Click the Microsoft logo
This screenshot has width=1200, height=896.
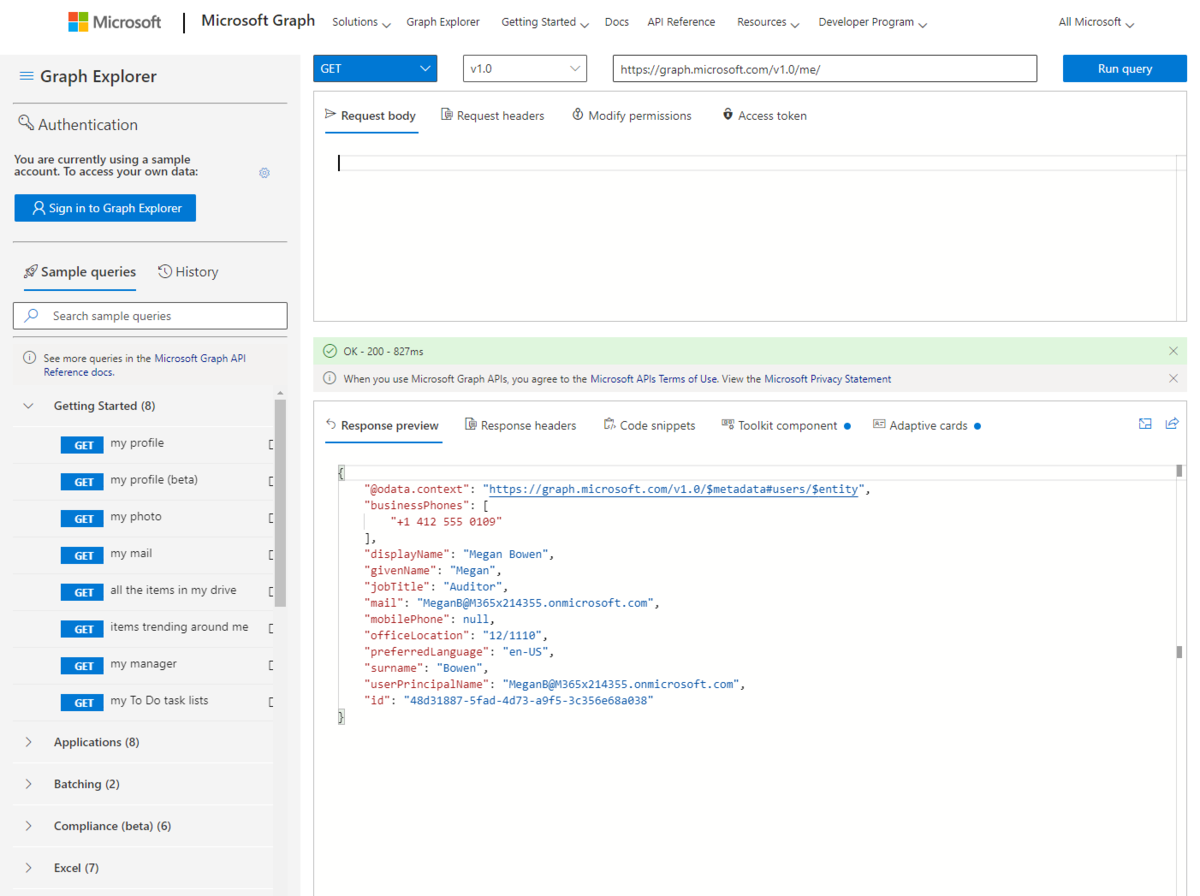click(x=114, y=21)
